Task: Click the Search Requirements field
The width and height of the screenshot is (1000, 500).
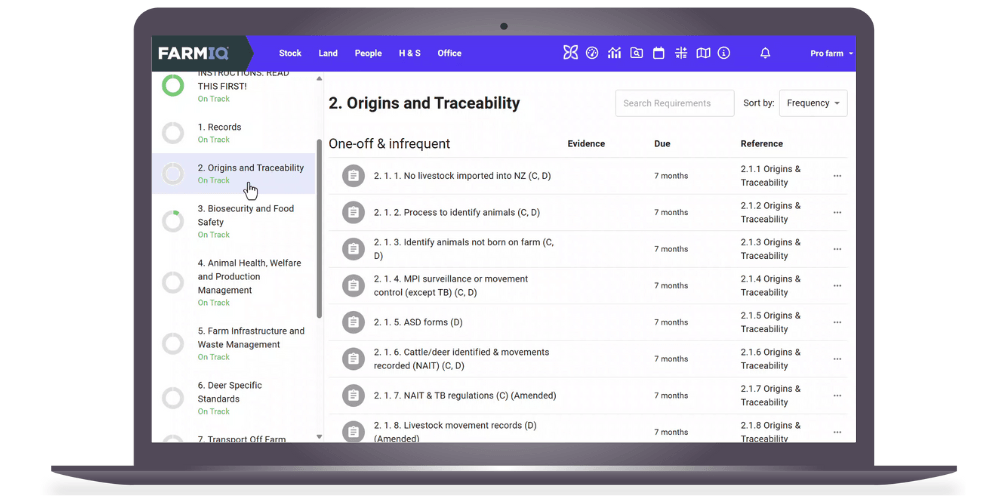Action: coord(674,103)
